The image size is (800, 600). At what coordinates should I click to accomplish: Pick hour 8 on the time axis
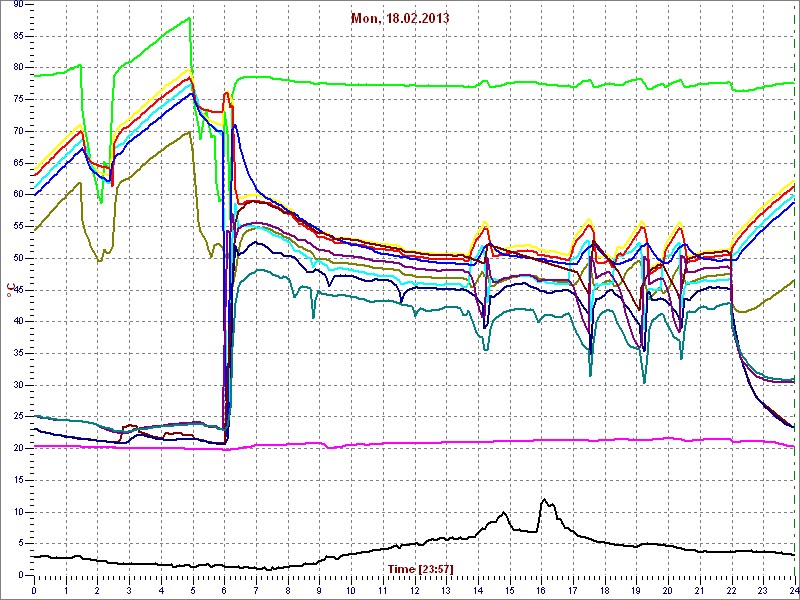tap(288, 590)
